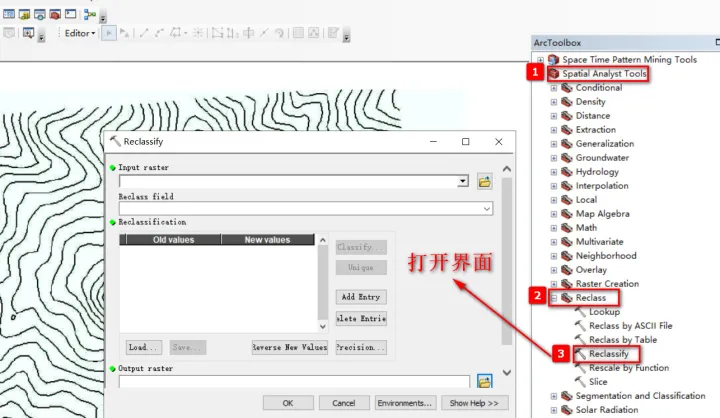The width and height of the screenshot is (720, 418).
Task: Click the Create Viewer Window magnifier icon
Action: click(28, 33)
